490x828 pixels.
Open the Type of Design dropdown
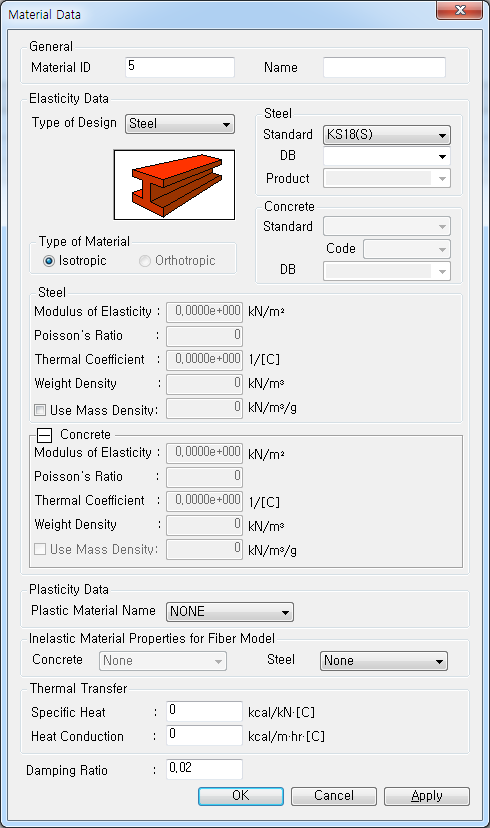pyautogui.click(x=180, y=124)
